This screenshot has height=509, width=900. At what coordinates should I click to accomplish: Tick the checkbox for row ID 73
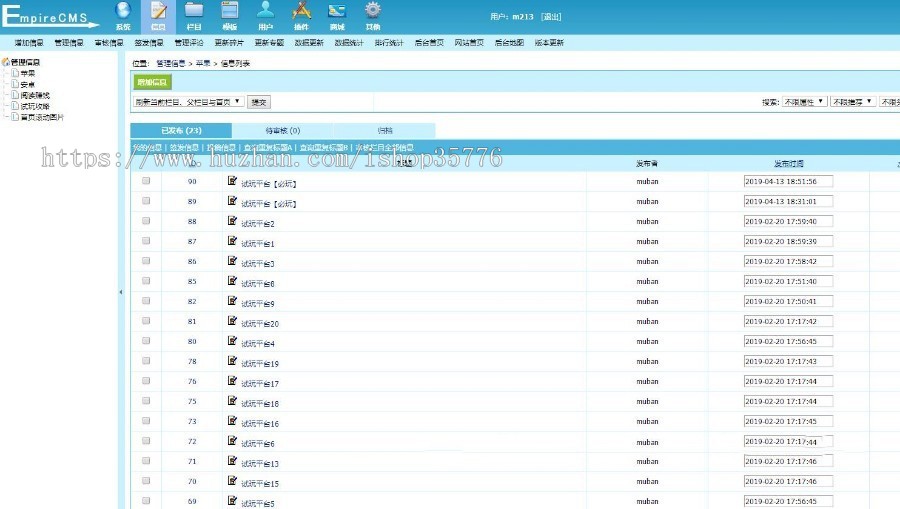click(x=146, y=421)
